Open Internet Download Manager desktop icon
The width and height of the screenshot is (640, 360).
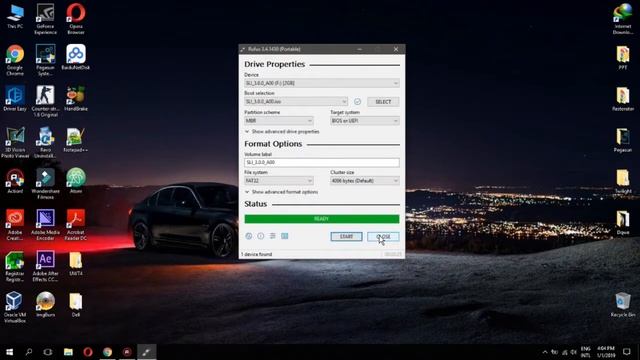tap(623, 19)
